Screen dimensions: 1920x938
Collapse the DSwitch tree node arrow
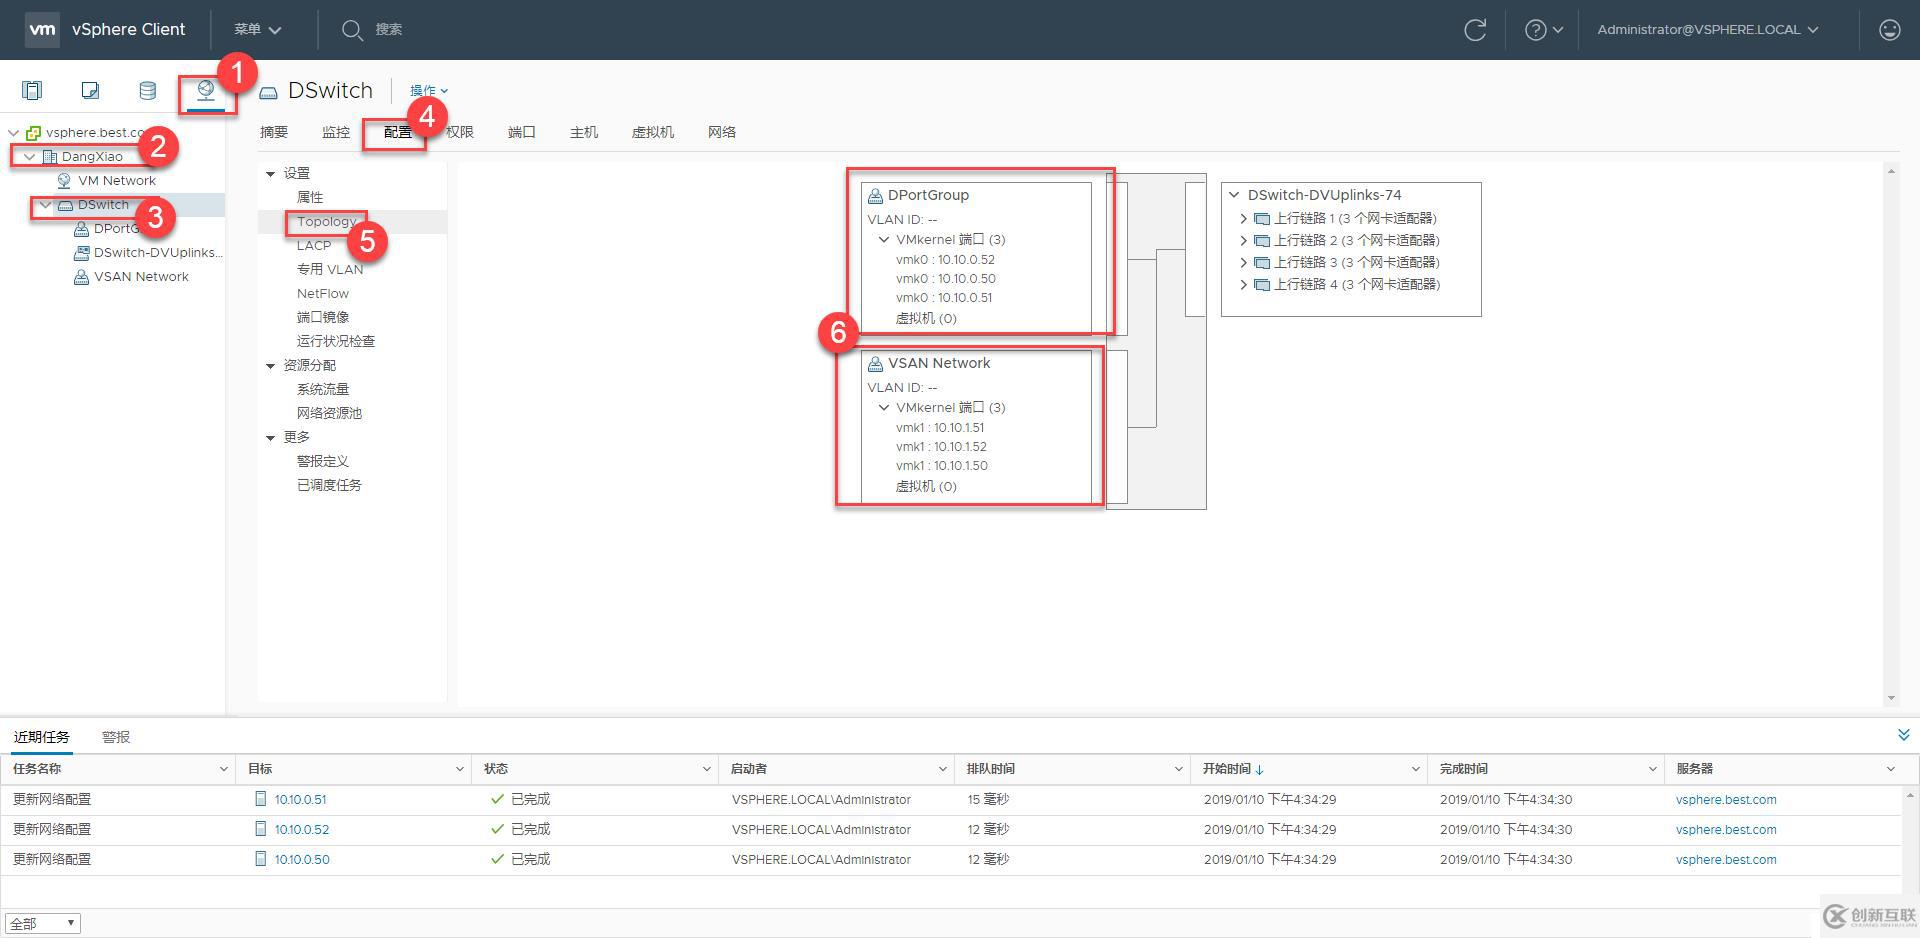pos(45,204)
